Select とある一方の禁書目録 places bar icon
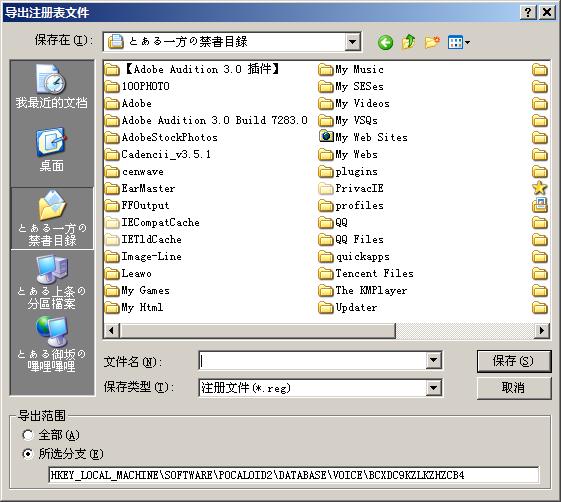 (52, 218)
